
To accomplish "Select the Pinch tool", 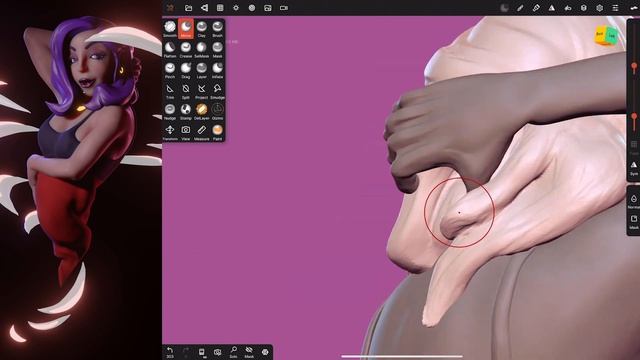I will tap(170, 70).
